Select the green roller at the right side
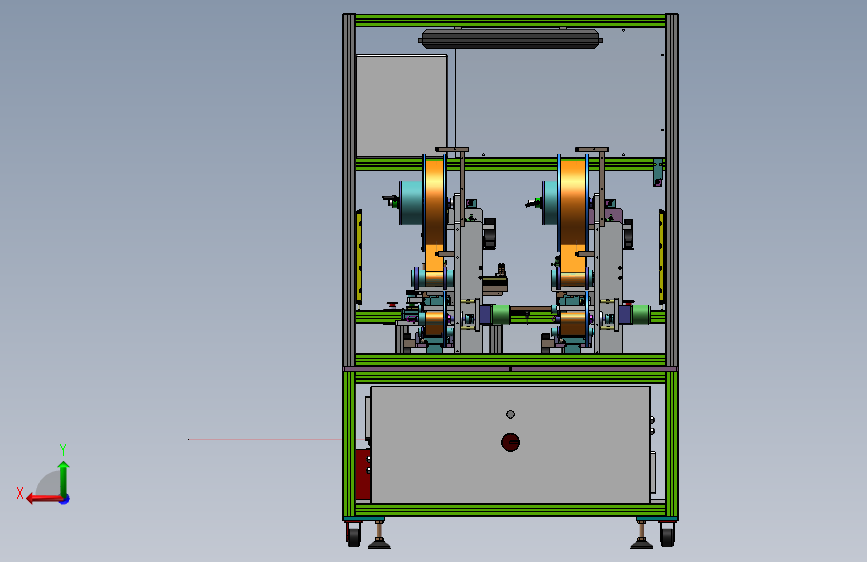This screenshot has height=562, width=867. [641, 314]
